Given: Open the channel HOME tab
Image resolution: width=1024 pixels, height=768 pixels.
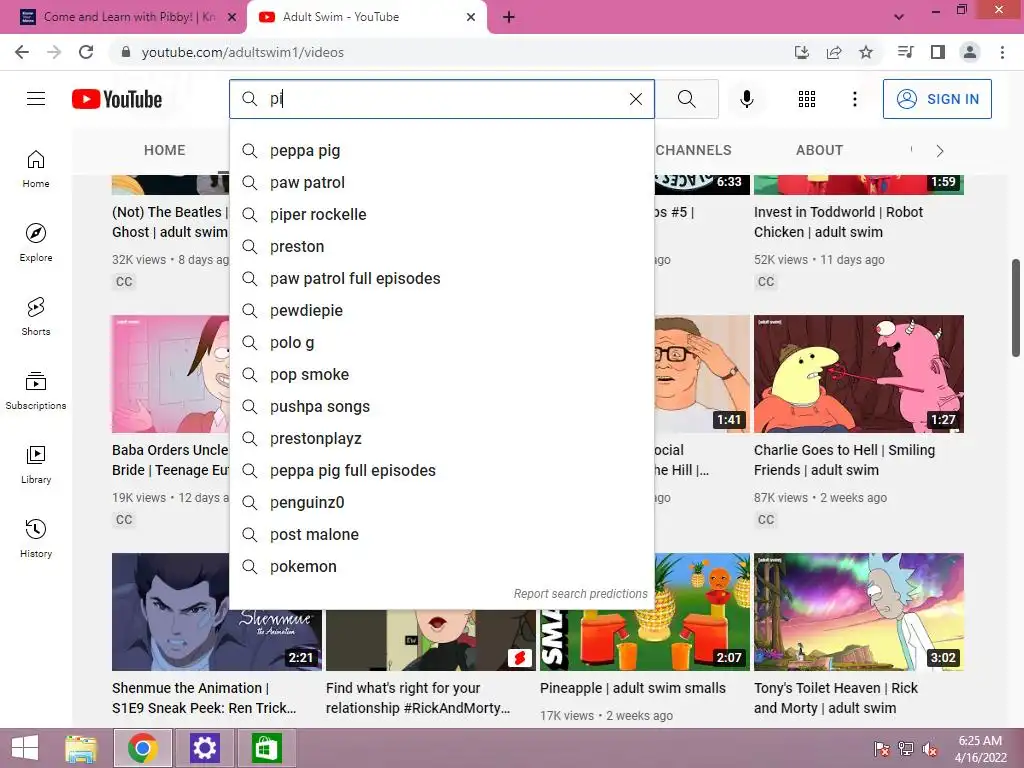Looking at the screenshot, I should (165, 150).
